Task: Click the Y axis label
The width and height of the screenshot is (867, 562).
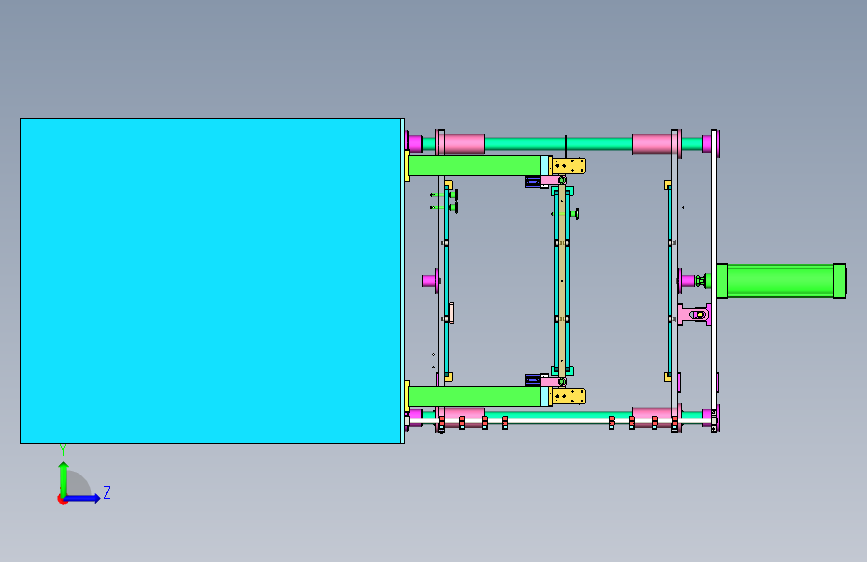Action: [63, 450]
